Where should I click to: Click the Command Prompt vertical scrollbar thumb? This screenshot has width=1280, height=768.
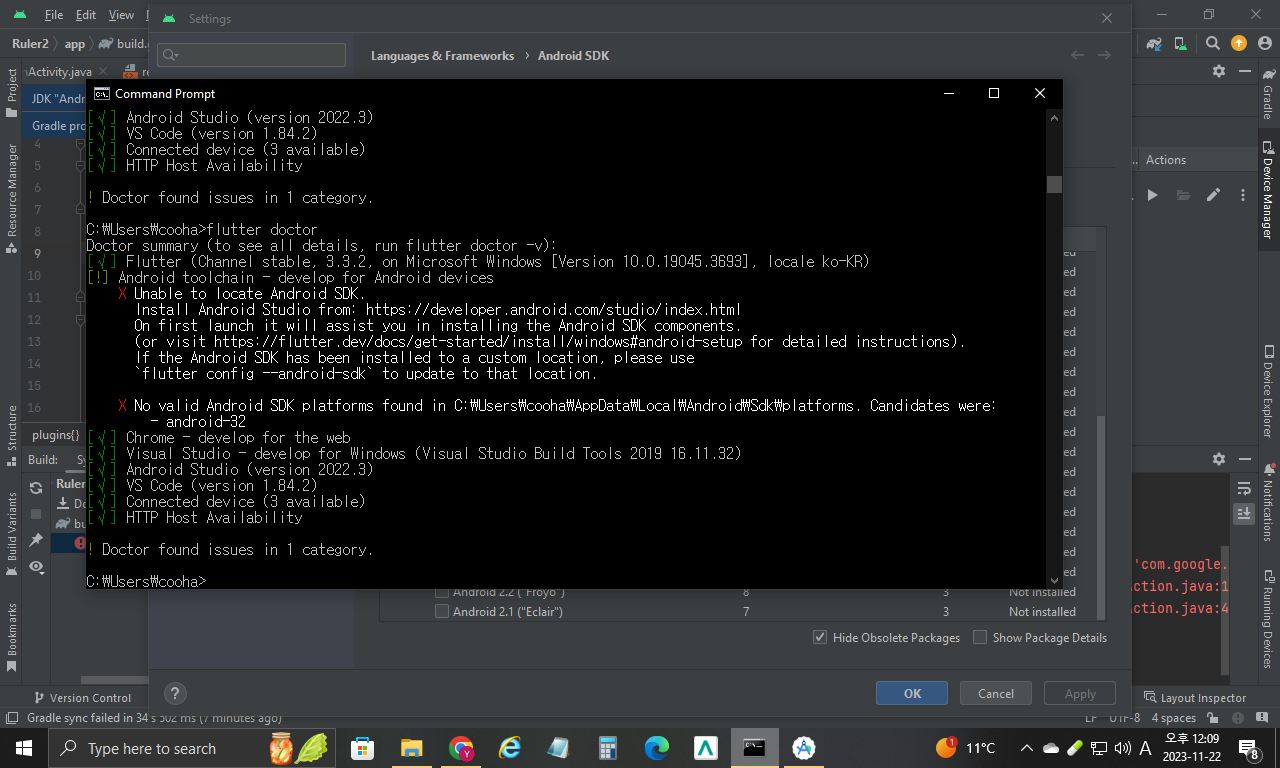pyautogui.click(x=1054, y=184)
